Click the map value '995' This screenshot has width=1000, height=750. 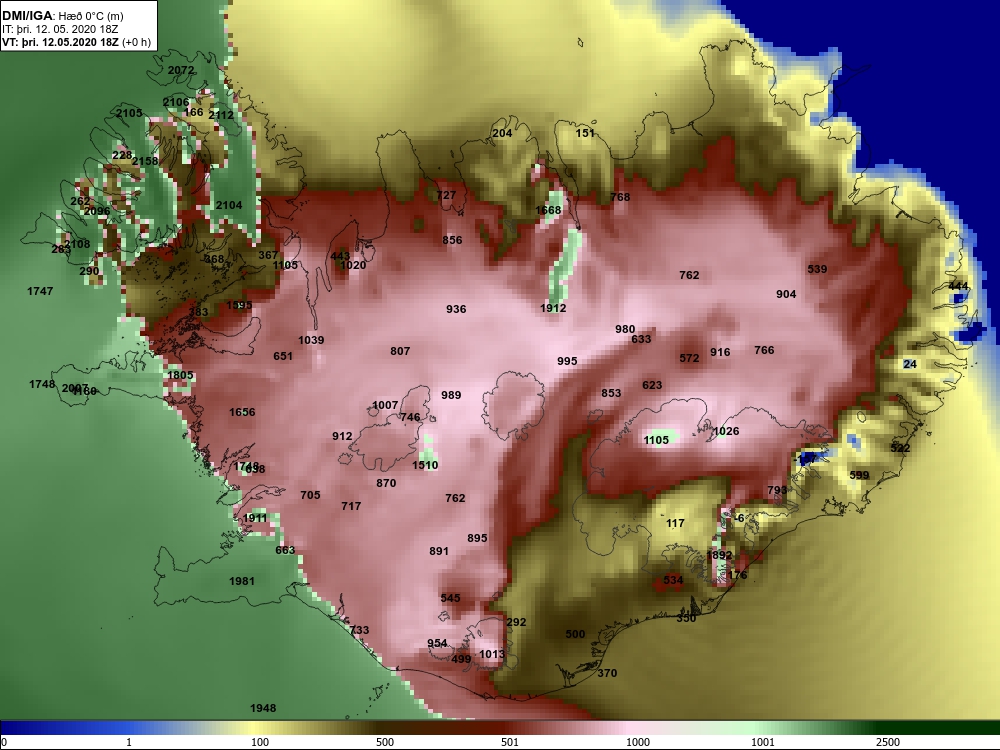(x=567, y=361)
